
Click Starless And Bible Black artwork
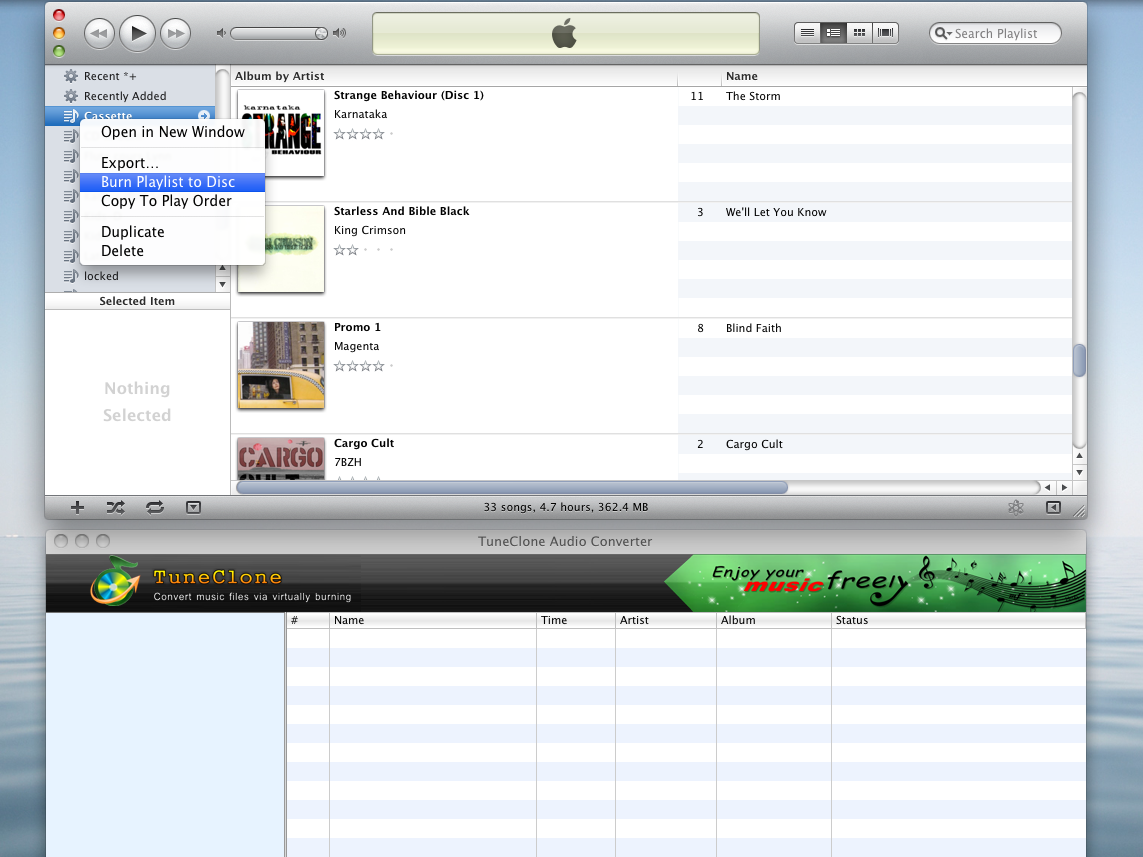tap(294, 249)
